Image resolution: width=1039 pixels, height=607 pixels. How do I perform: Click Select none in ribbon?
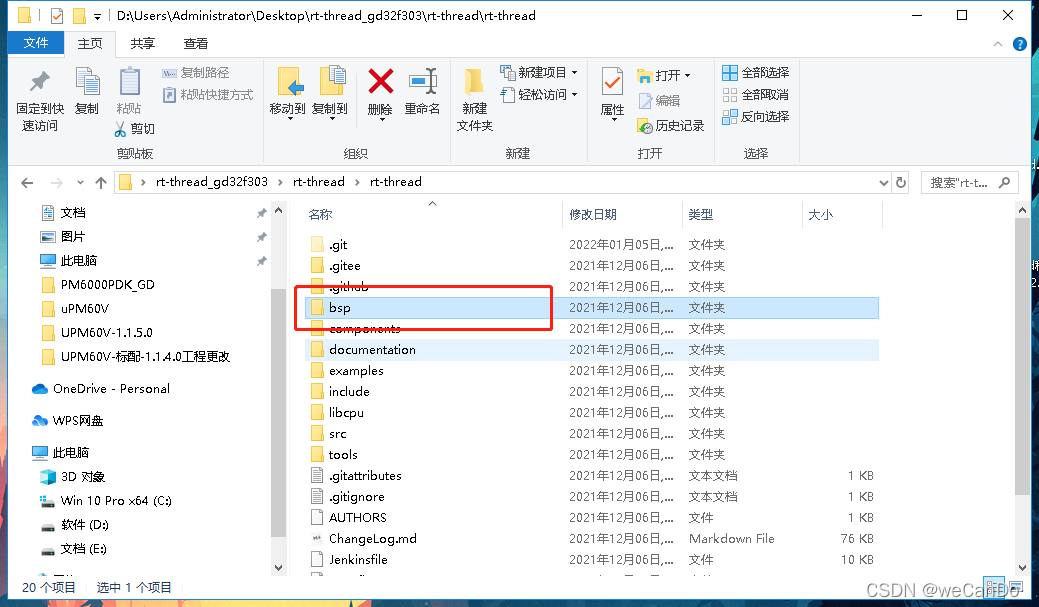(755, 95)
